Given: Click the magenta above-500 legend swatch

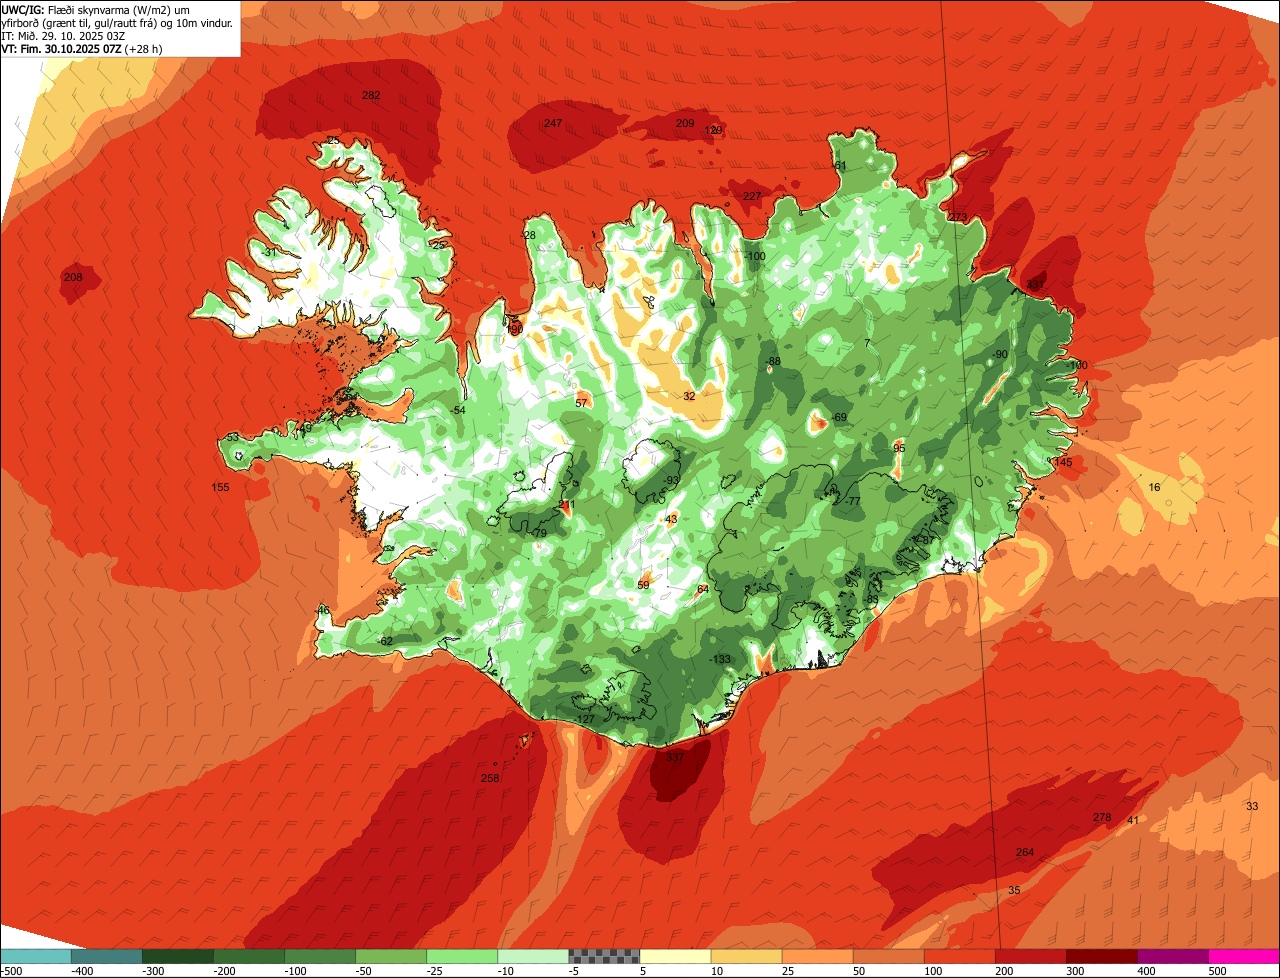Looking at the screenshot, I should pos(1244,956).
